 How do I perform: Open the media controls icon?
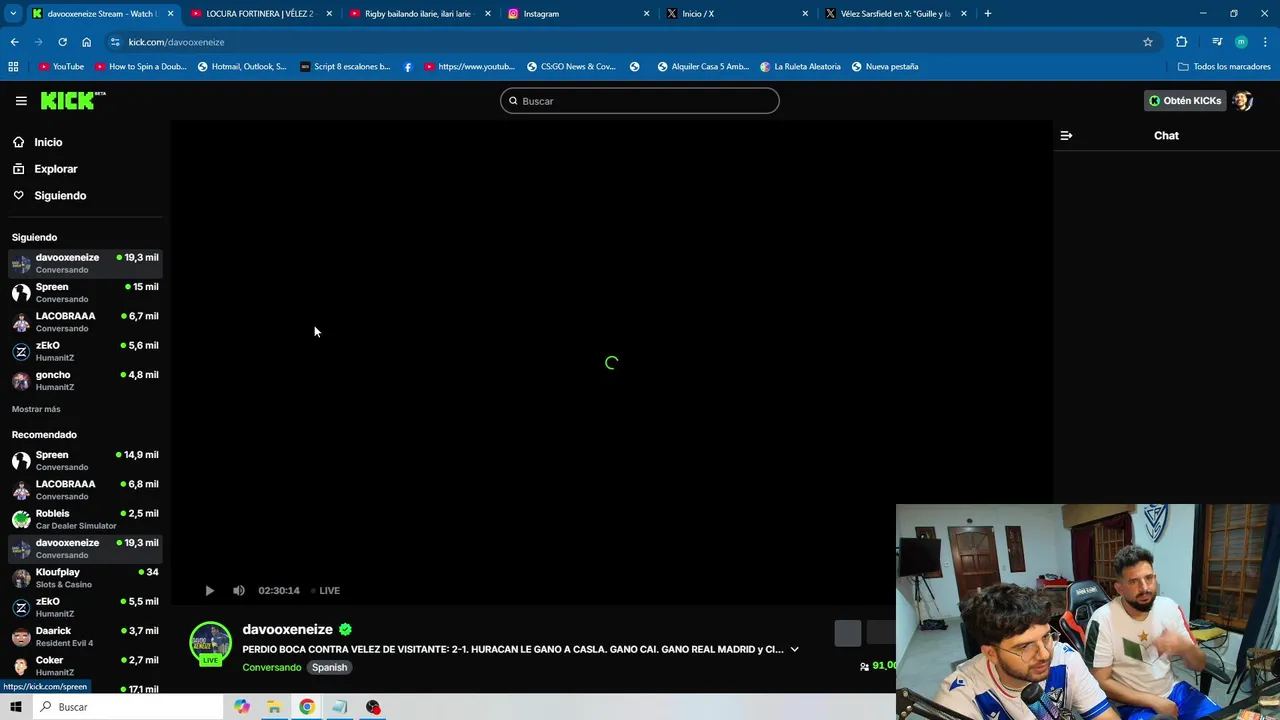click(x=1217, y=42)
